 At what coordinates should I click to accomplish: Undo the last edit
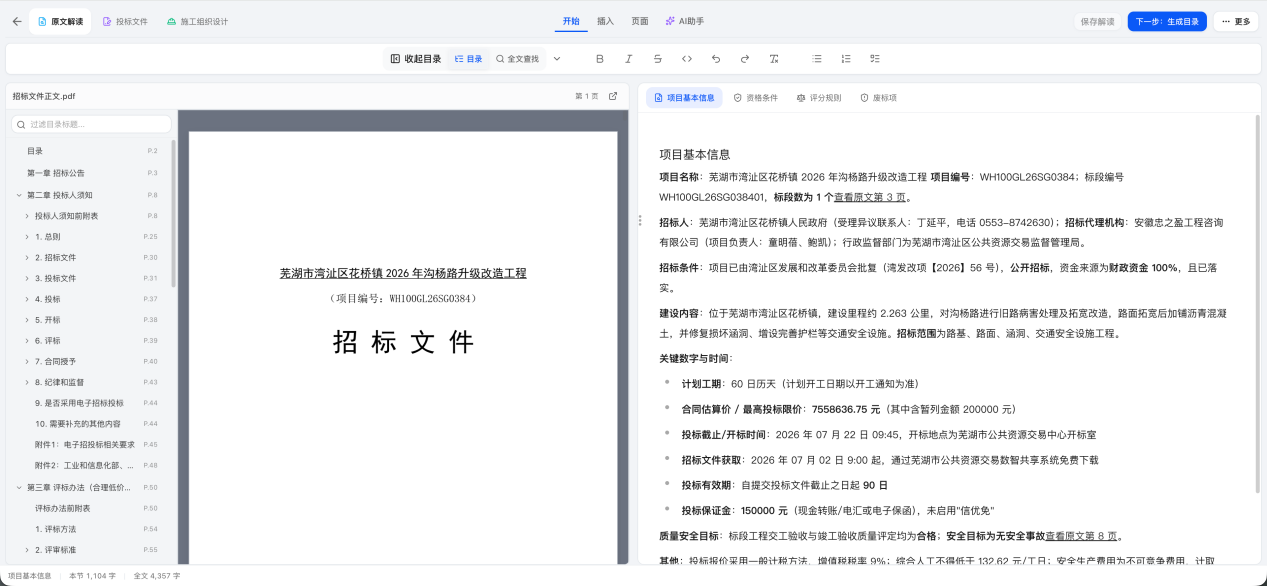[716, 59]
